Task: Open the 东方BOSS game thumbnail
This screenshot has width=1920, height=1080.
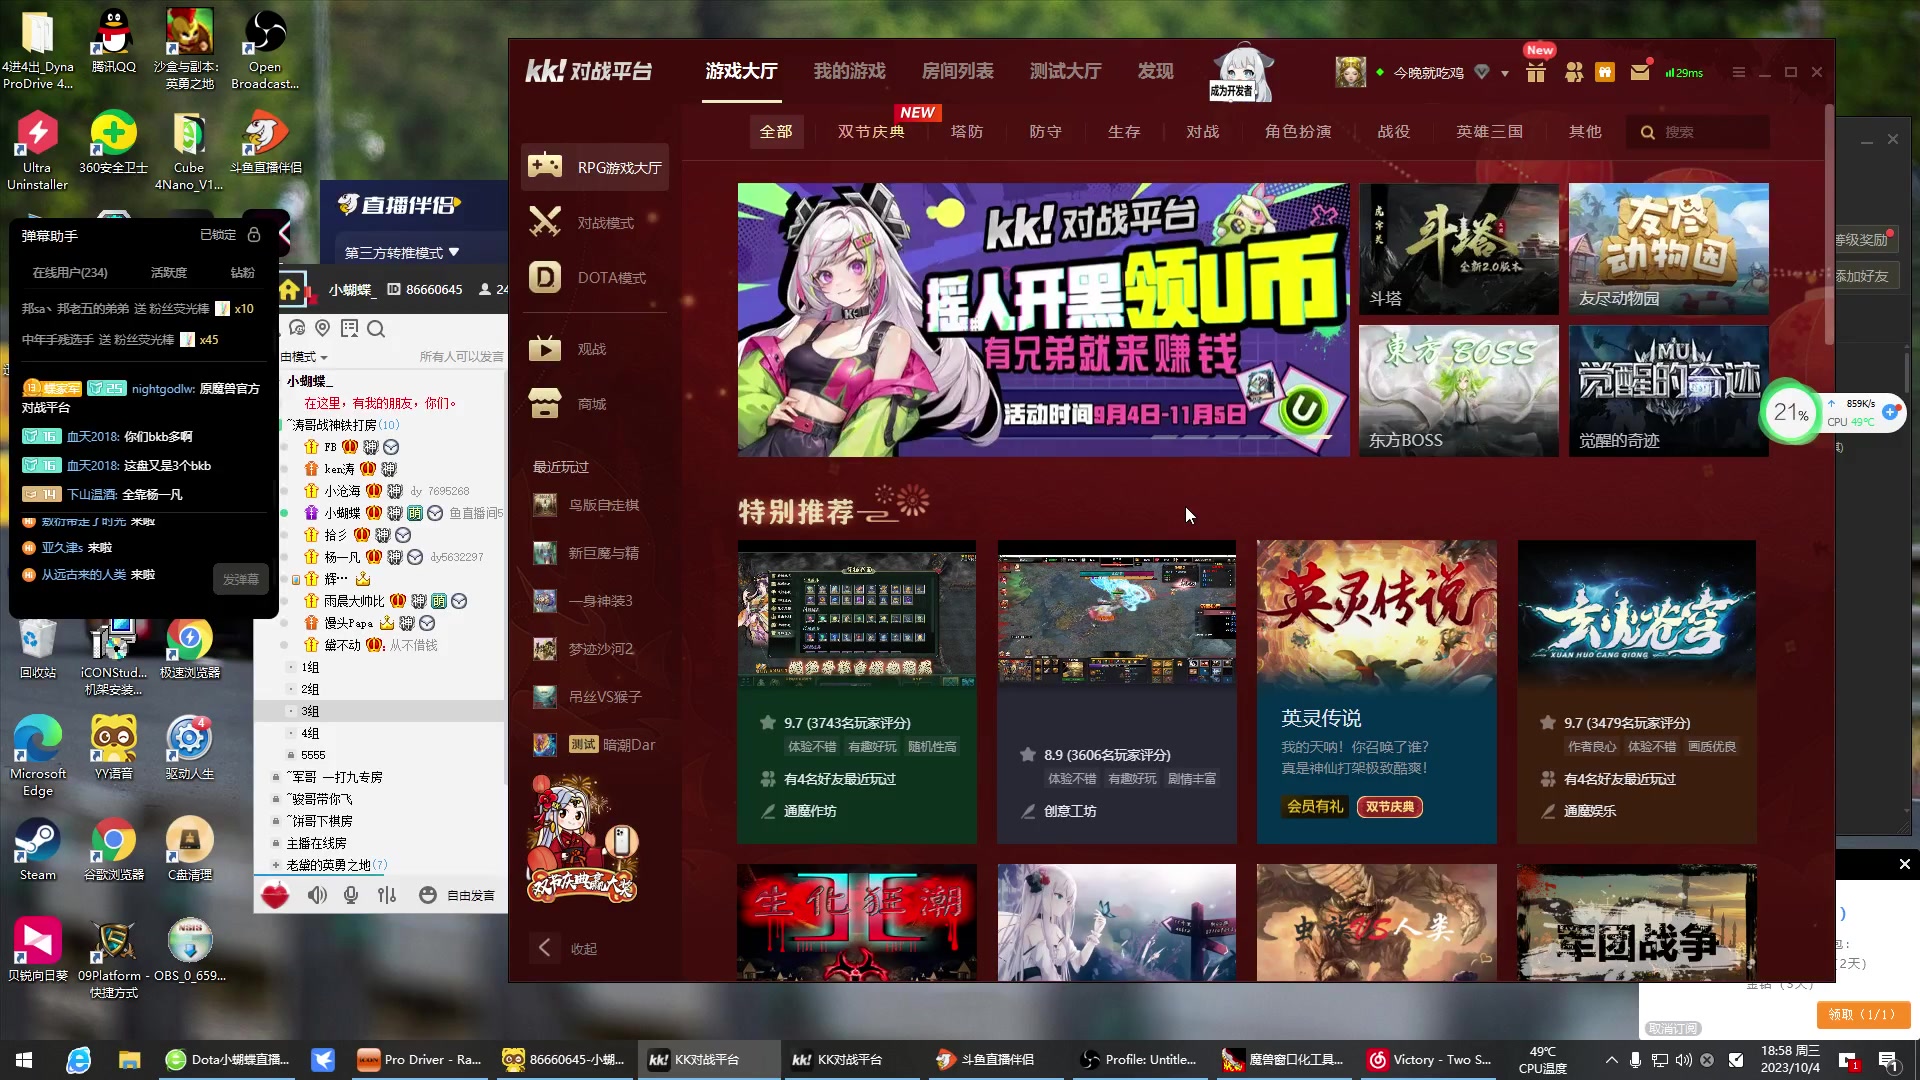Action: 1458,391
